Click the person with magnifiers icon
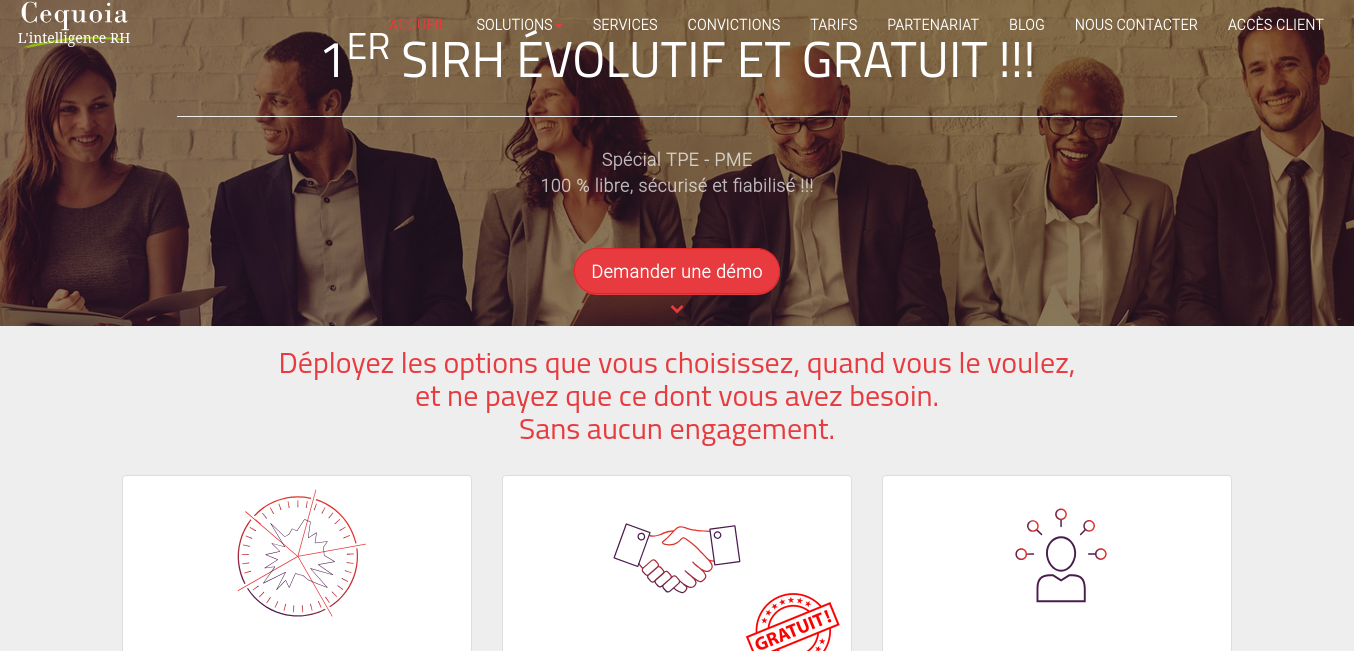This screenshot has height=651, width=1366. point(1061,555)
